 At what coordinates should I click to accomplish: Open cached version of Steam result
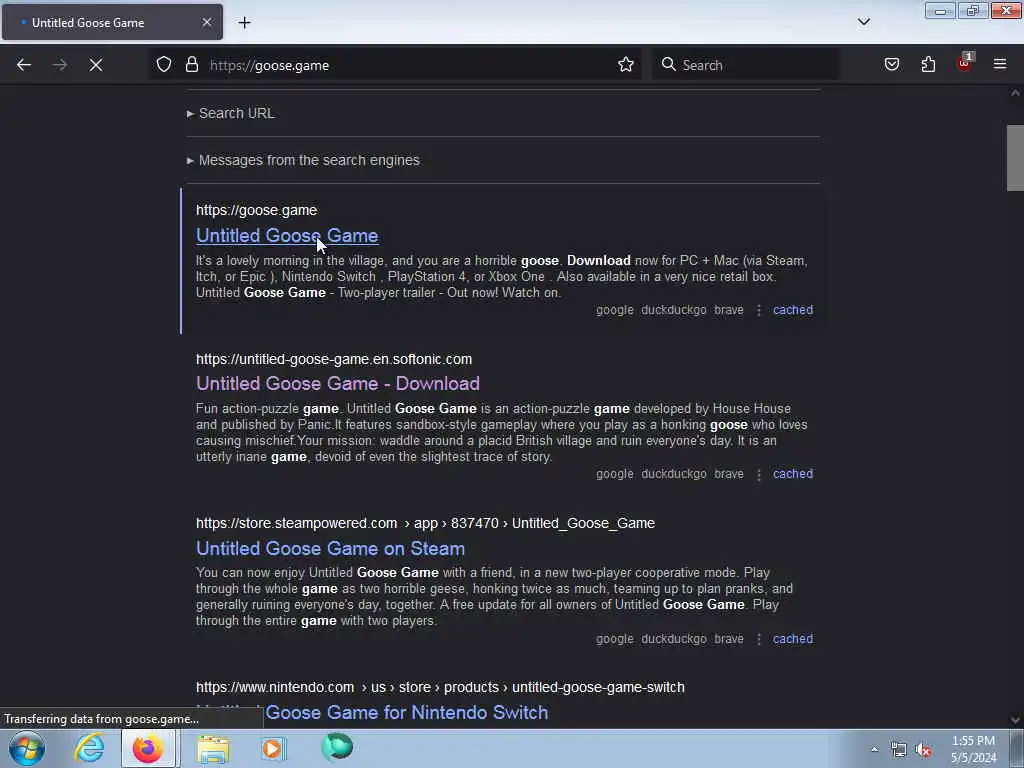793,639
